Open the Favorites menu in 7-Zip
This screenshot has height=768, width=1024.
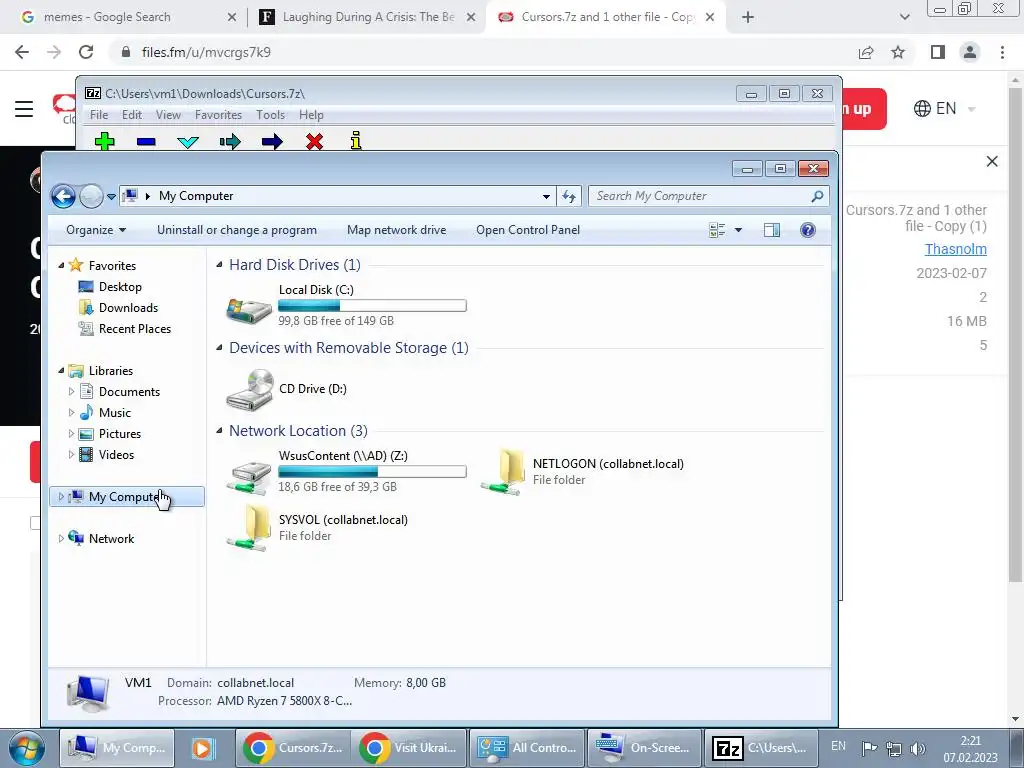(x=219, y=115)
